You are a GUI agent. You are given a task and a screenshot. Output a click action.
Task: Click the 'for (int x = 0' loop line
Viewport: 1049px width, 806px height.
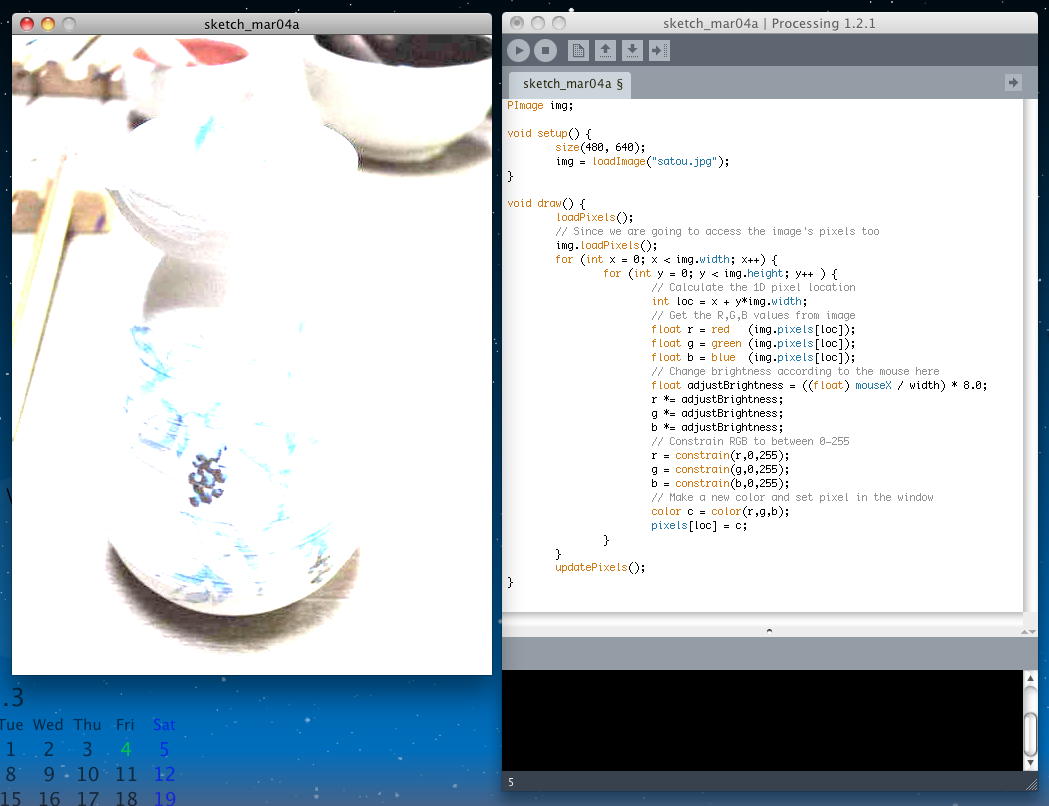point(666,260)
